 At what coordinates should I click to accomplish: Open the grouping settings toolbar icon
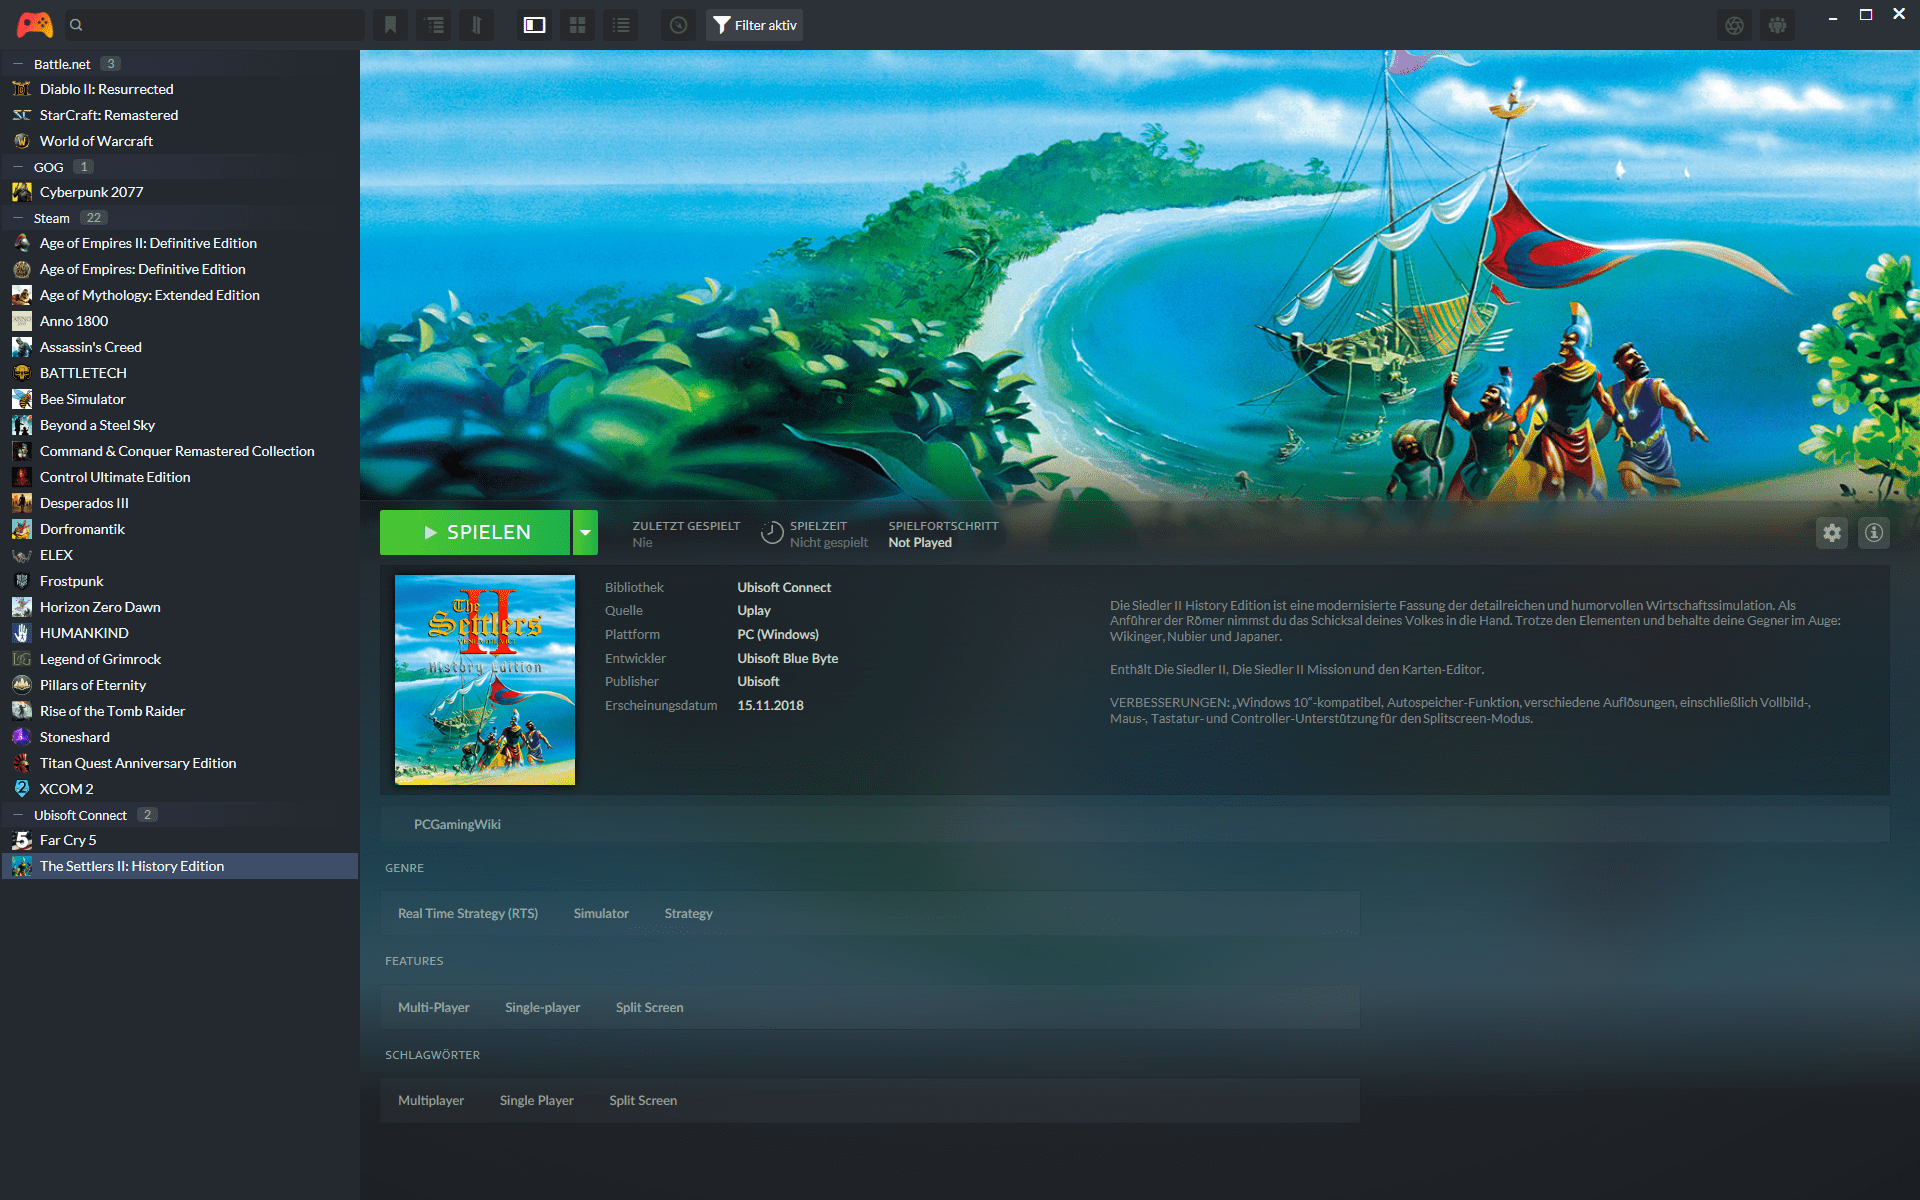[434, 25]
